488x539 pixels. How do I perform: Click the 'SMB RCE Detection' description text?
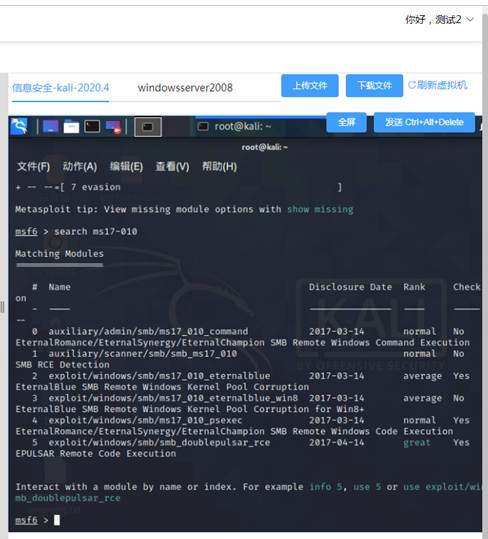pos(63,365)
